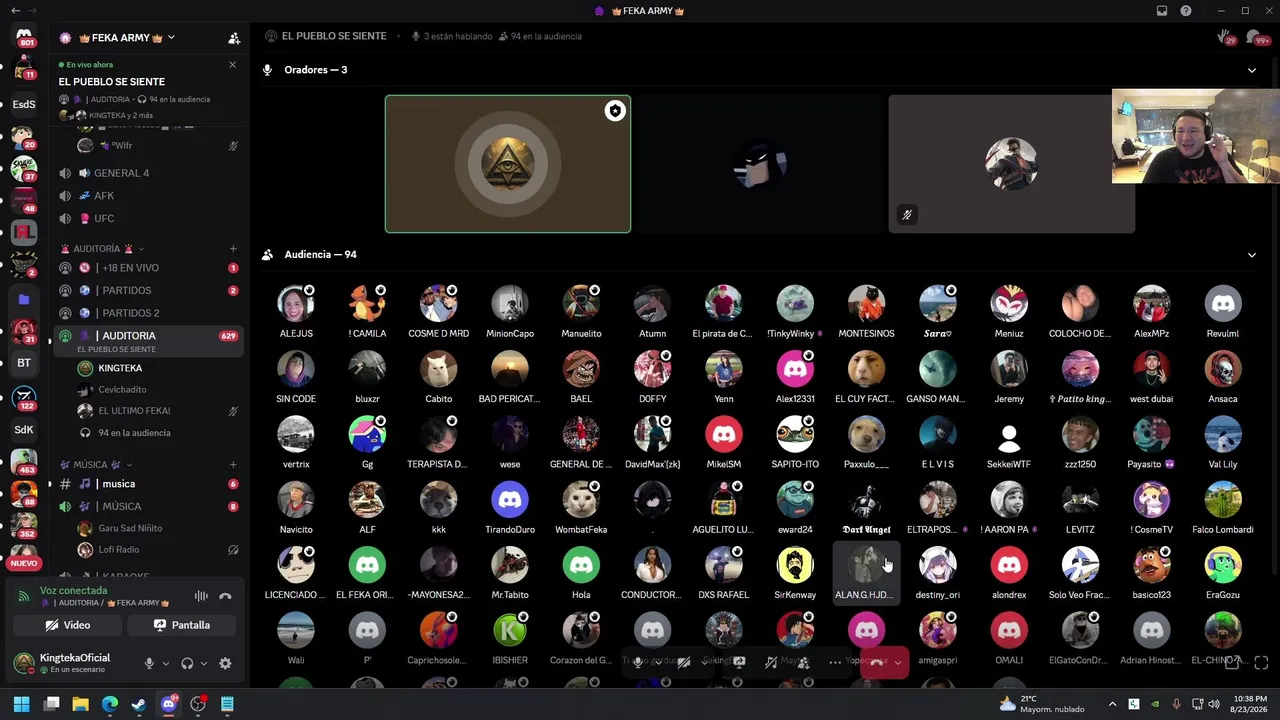Image resolution: width=1280 pixels, height=720 pixels.
Task: Open more options in stage control bar
Action: 835,661
